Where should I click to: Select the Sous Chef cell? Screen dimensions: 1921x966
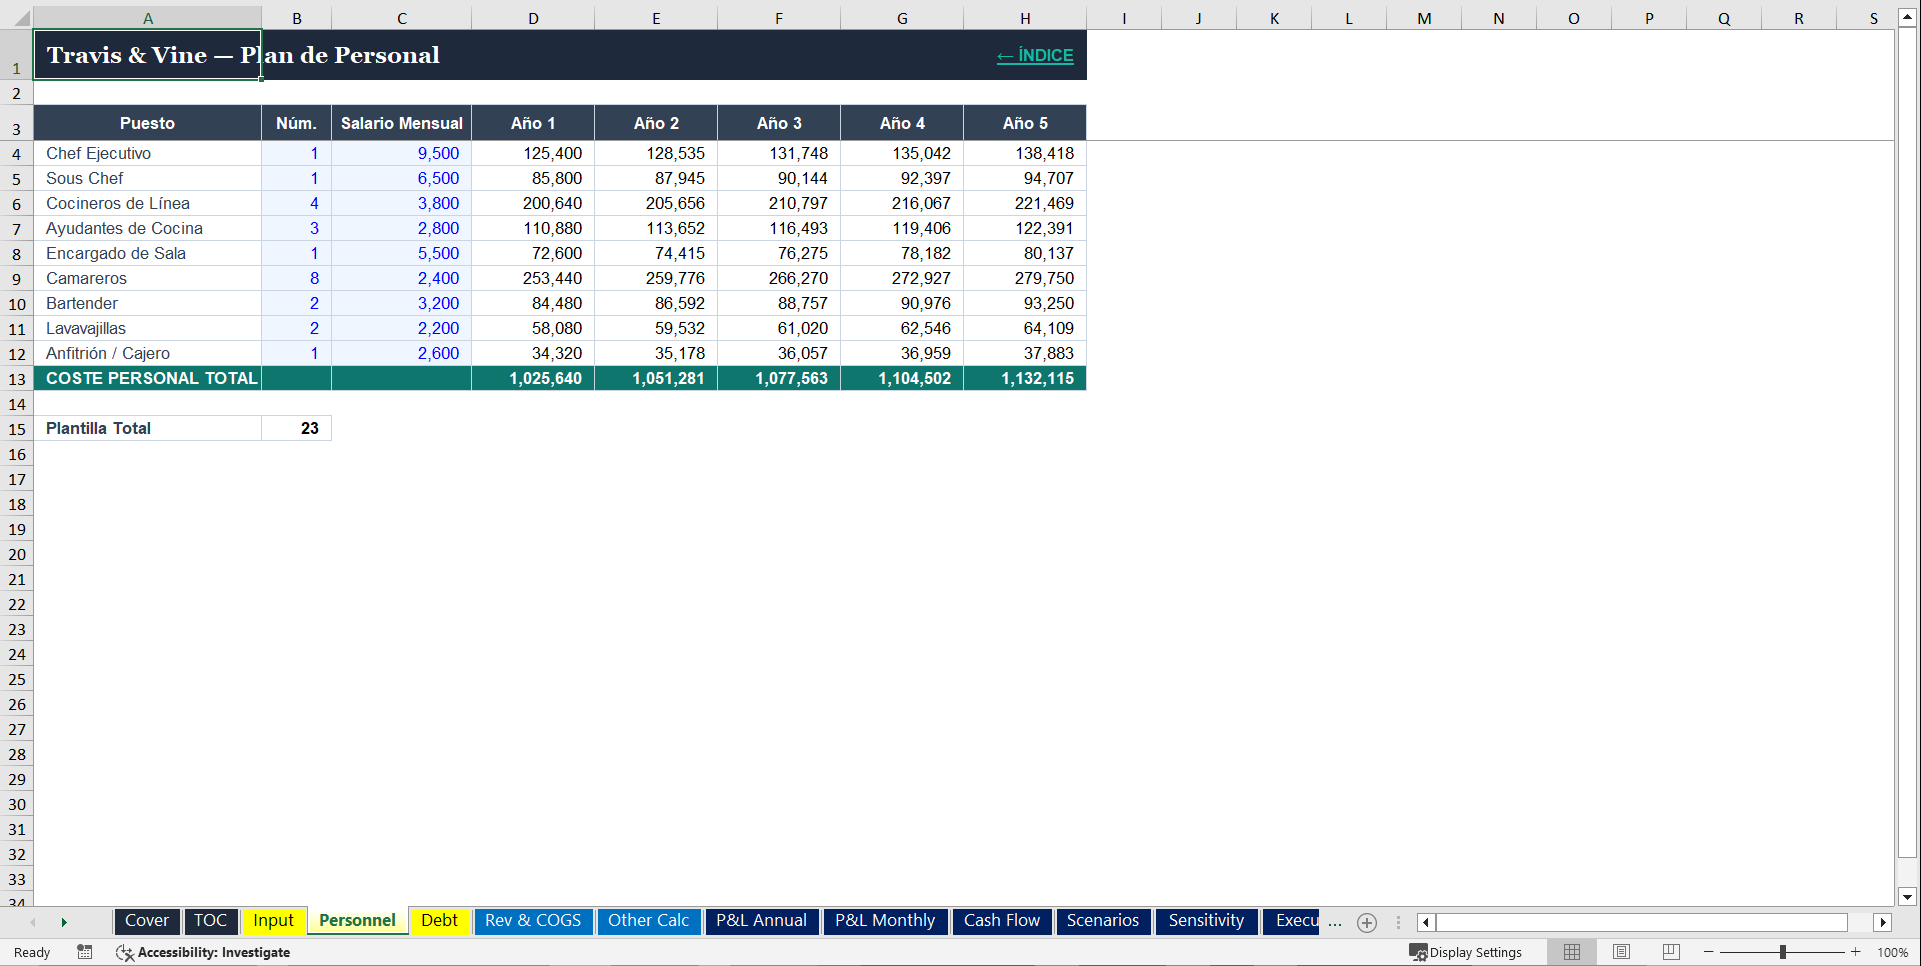(x=148, y=178)
